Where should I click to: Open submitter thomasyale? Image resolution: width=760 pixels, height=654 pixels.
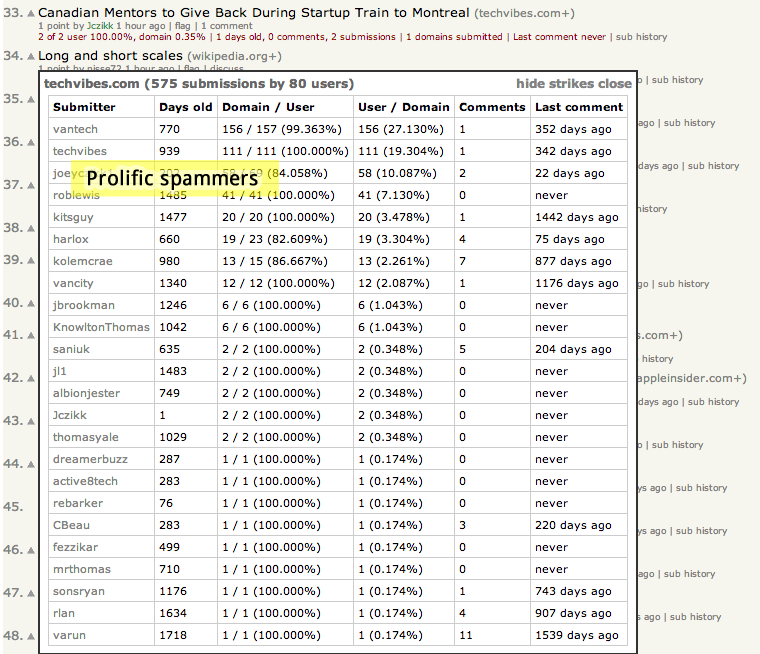coord(86,437)
